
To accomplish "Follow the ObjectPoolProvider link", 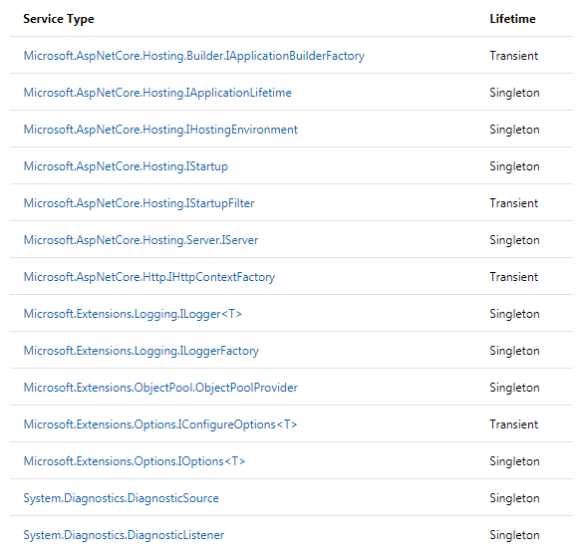I will (x=161, y=388).
